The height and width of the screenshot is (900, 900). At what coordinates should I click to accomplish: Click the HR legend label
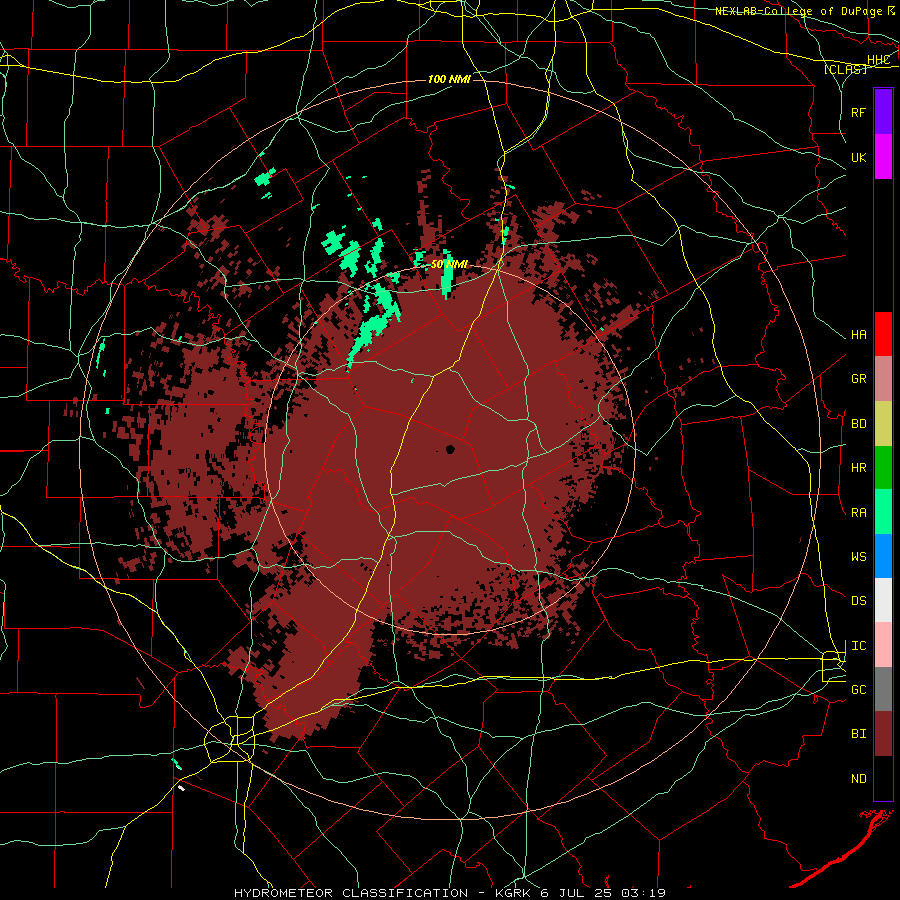pyautogui.click(x=858, y=468)
